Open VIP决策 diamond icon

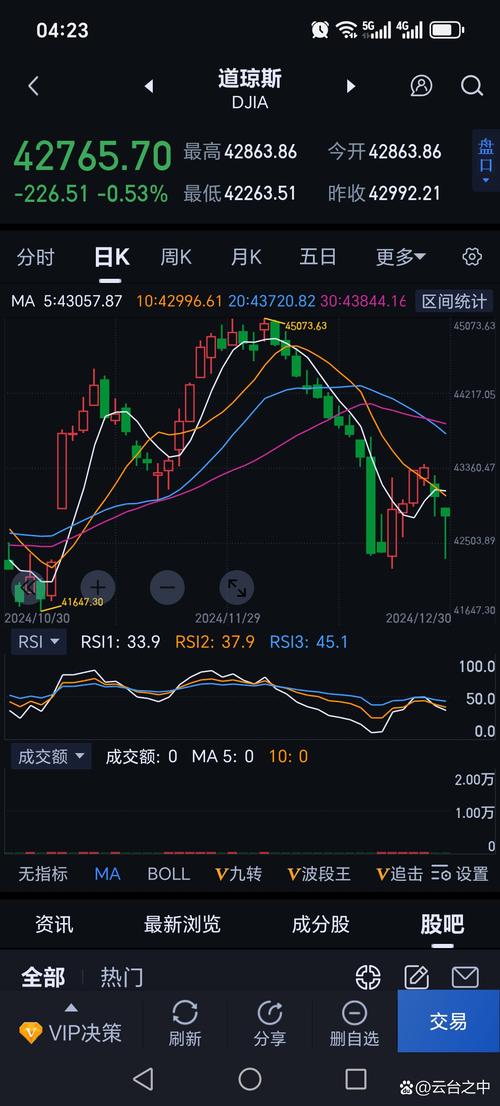tap(30, 1033)
